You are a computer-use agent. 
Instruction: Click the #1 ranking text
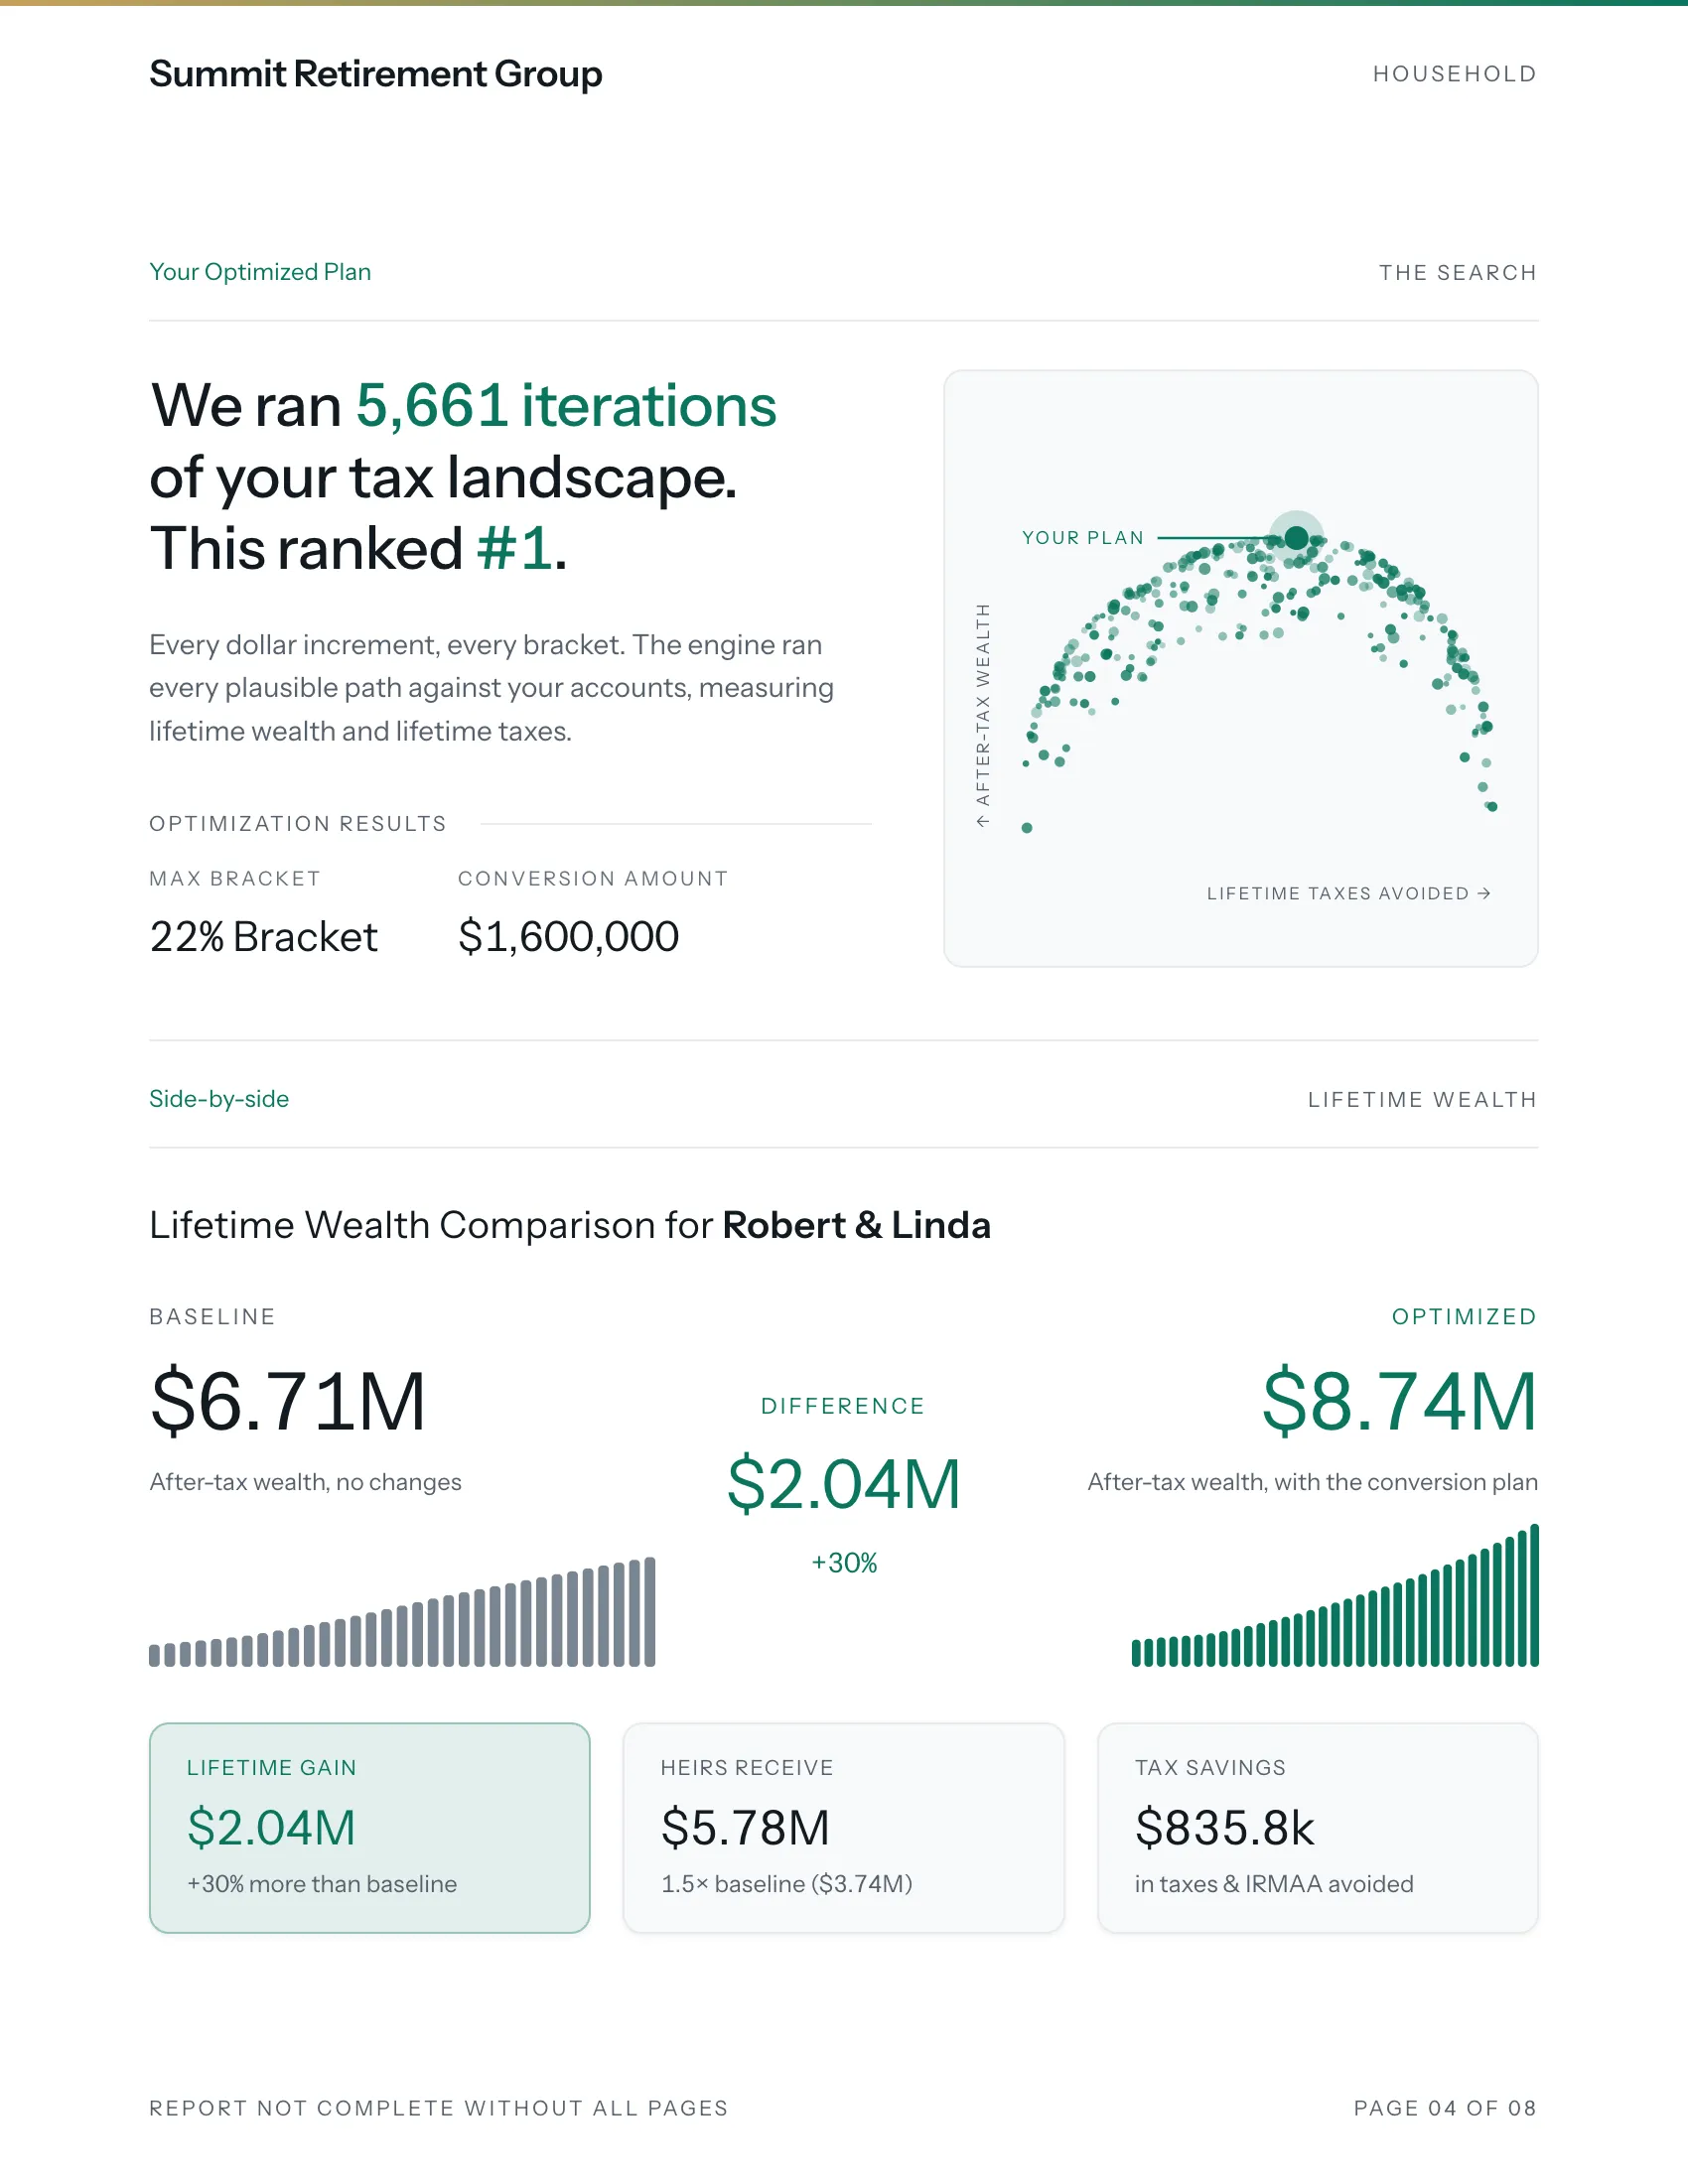[x=514, y=549]
